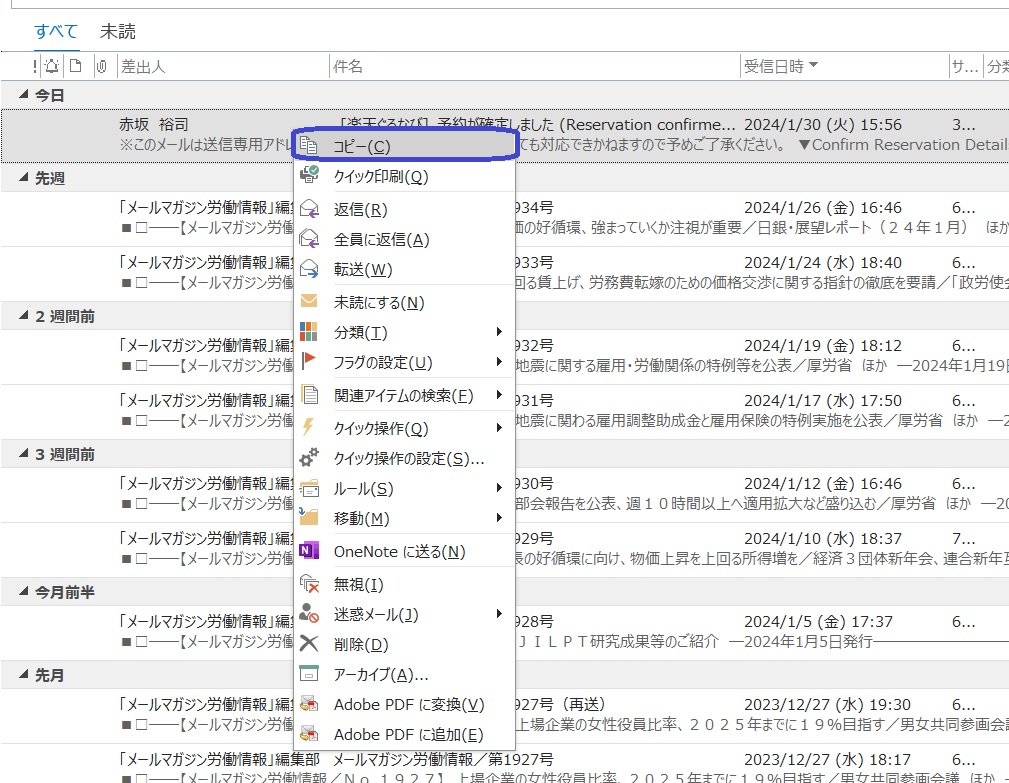The image size is (1009, 783).
Task: Open the 分類(T) submenu arrow
Action: pyautogui.click(x=499, y=332)
